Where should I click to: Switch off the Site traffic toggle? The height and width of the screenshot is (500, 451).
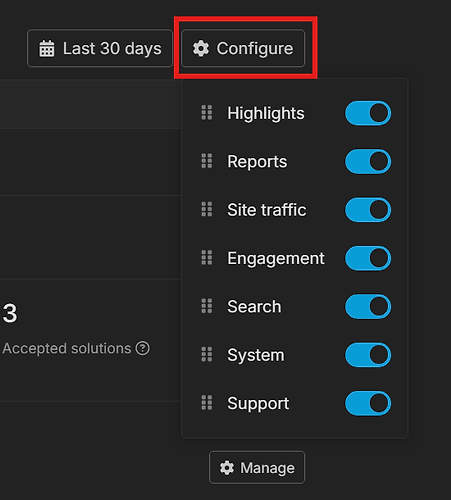point(368,210)
